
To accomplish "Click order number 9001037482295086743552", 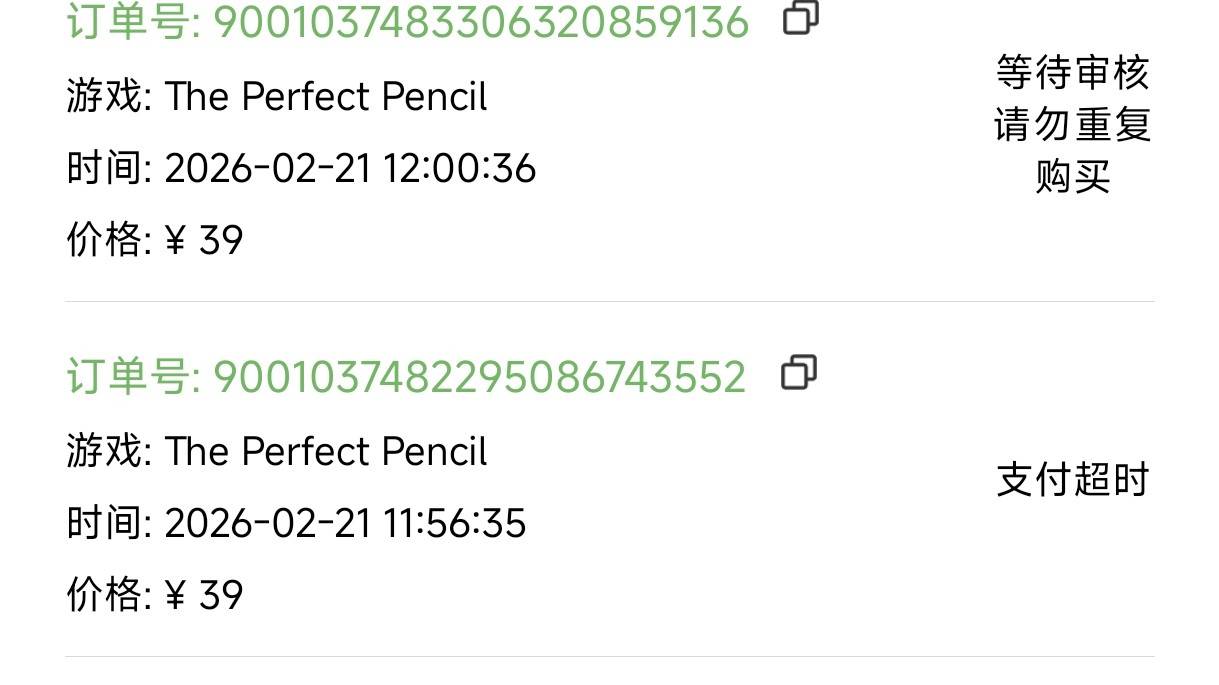I will point(480,377).
